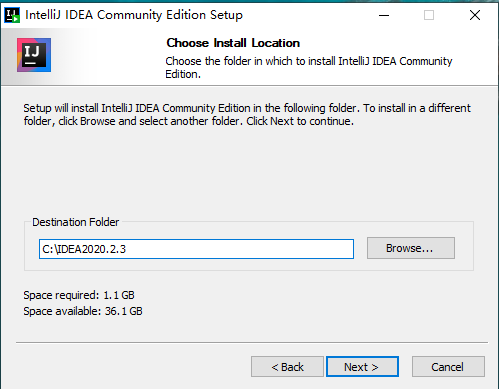Viewport: 499px width, 389px height.
Task: Go to the previous step with Back
Action: tap(287, 367)
